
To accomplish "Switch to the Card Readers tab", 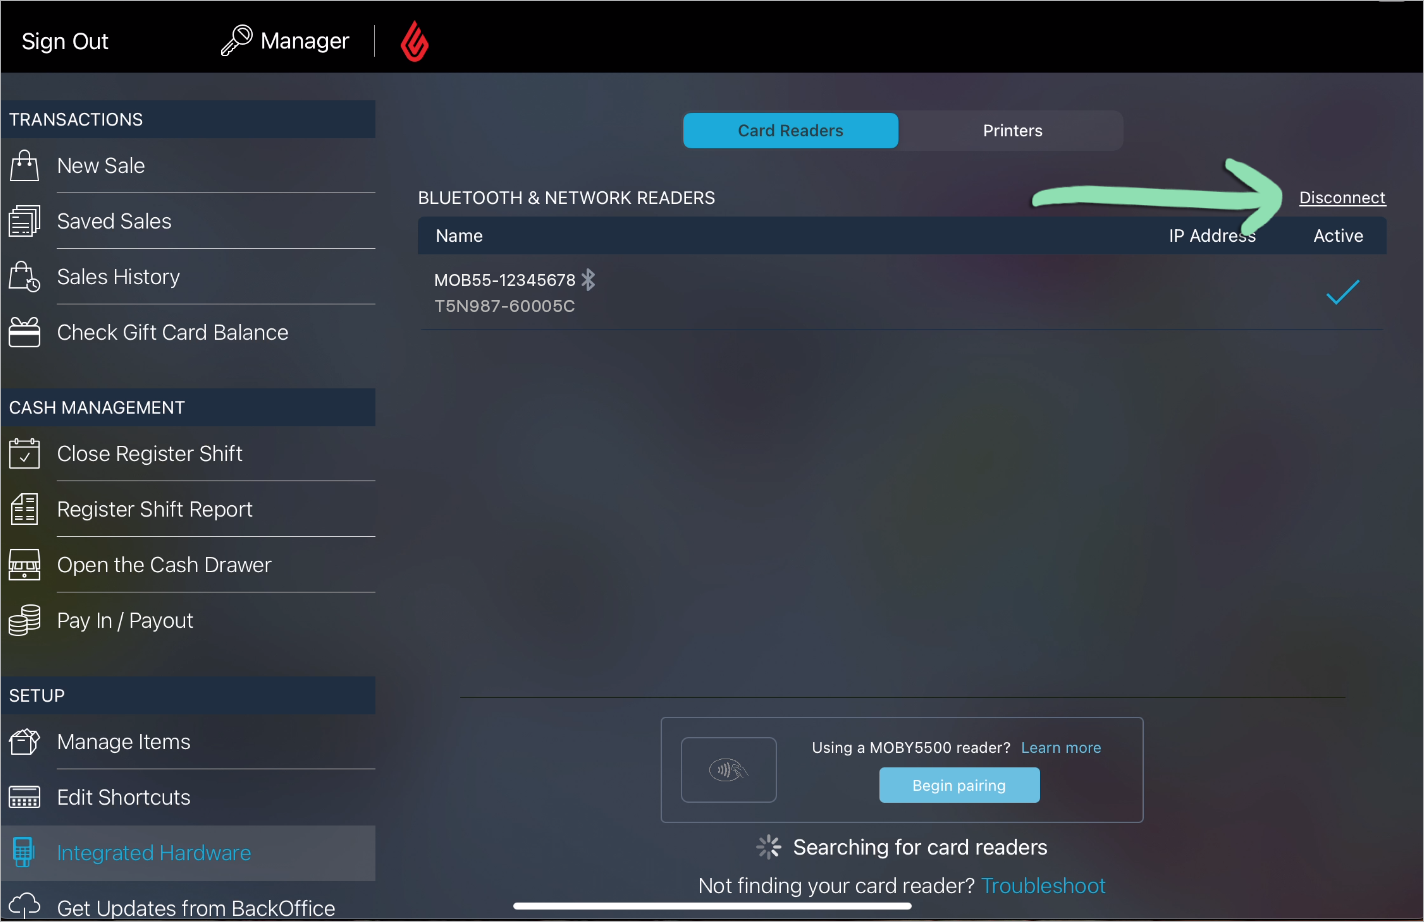I will (x=790, y=131).
